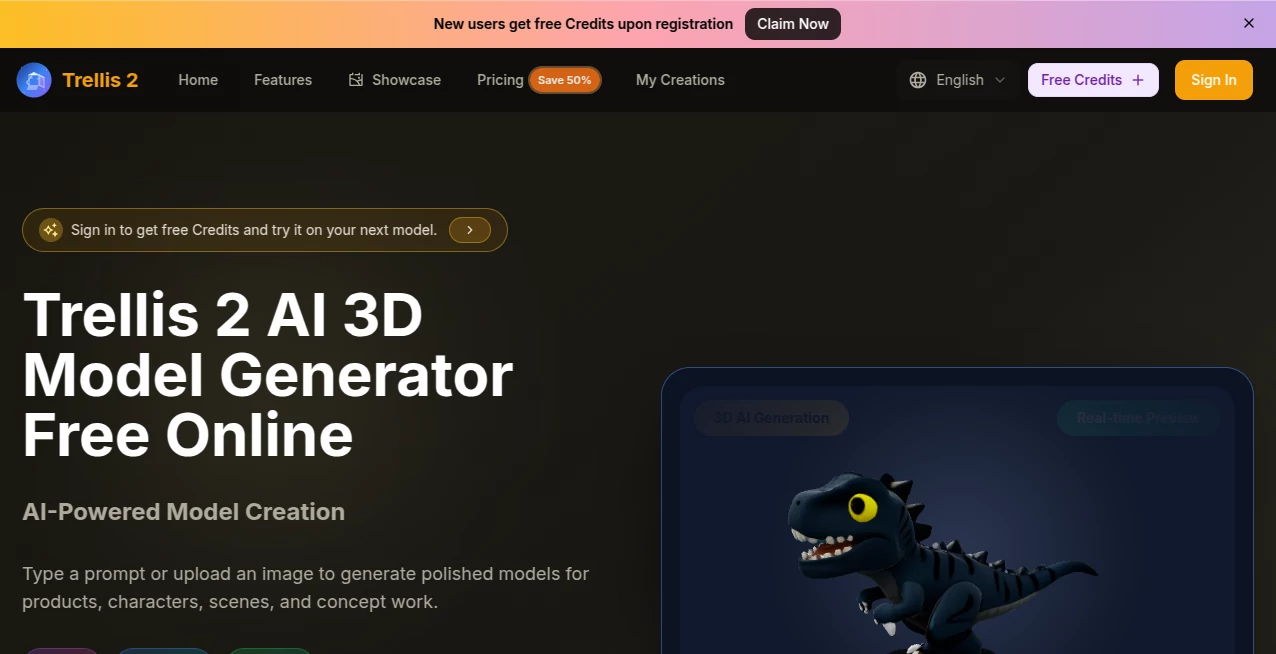
Task: Click the Trellis 2 logo icon
Action: pyautogui.click(x=34, y=80)
